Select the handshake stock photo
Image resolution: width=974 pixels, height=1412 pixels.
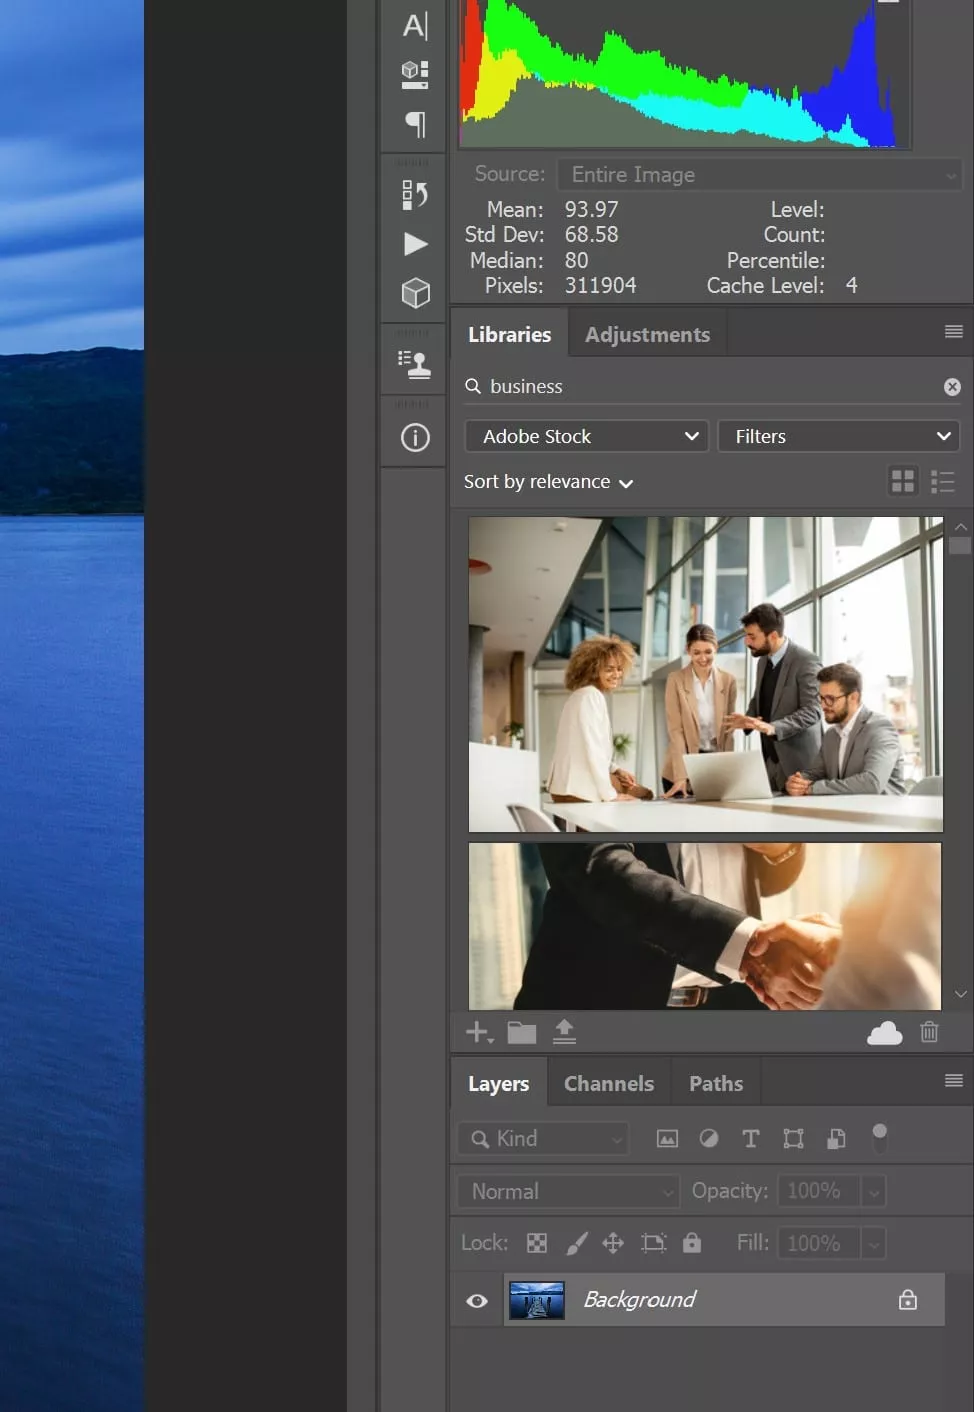click(705, 926)
